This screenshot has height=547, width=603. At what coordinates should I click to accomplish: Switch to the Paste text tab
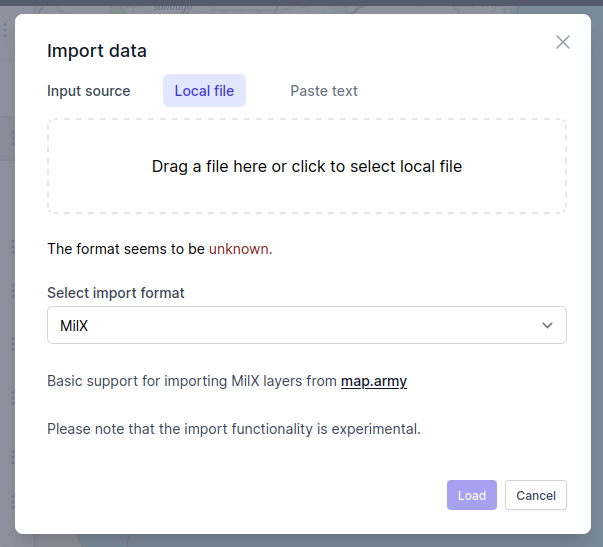(324, 91)
